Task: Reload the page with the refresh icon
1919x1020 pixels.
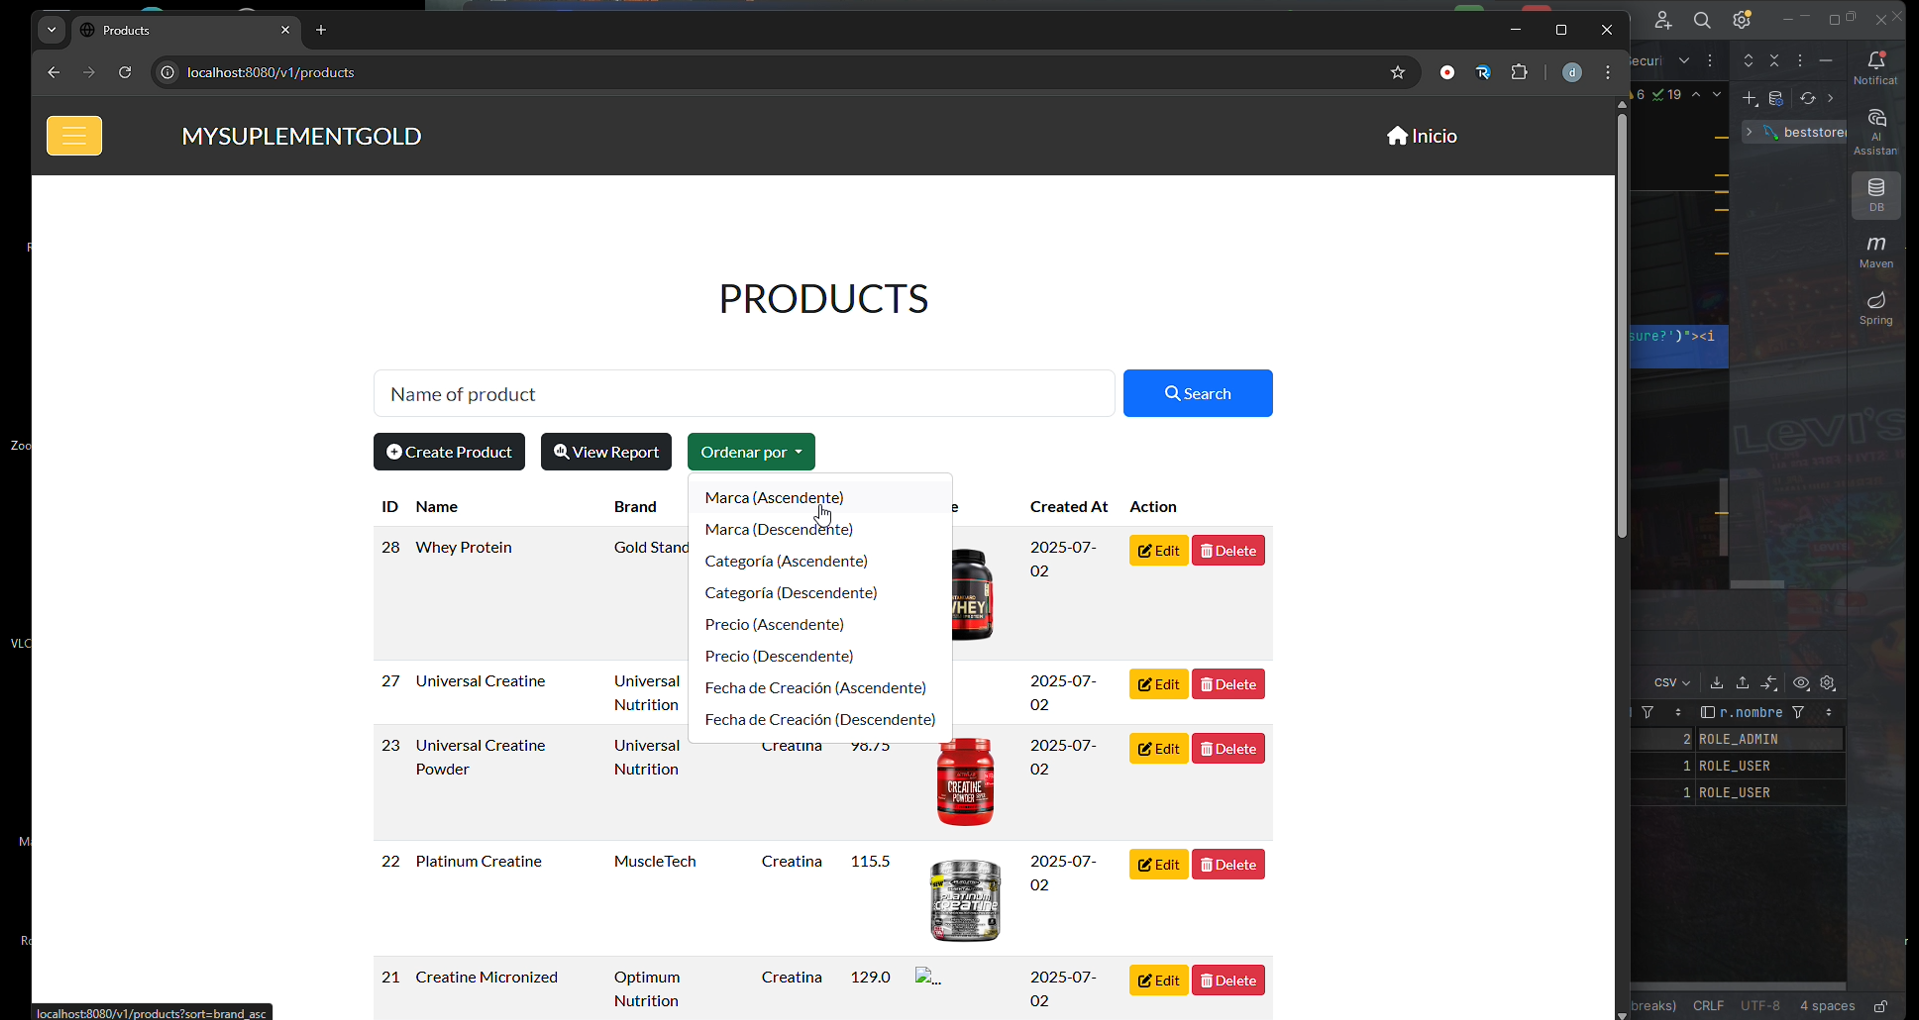Action: pyautogui.click(x=125, y=73)
